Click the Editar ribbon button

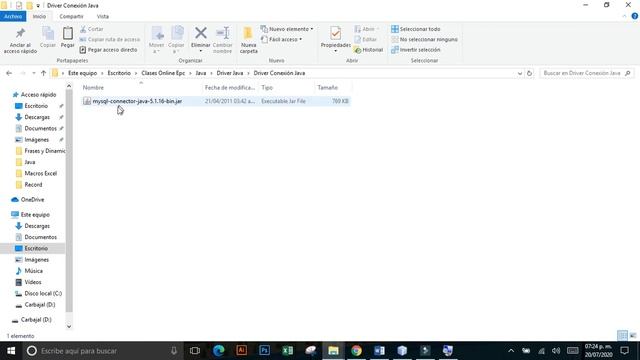(365, 39)
